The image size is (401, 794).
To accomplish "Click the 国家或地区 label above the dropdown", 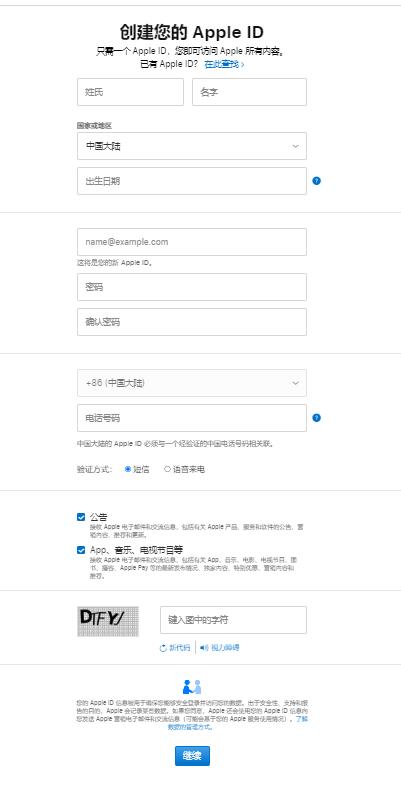I will [94, 126].
